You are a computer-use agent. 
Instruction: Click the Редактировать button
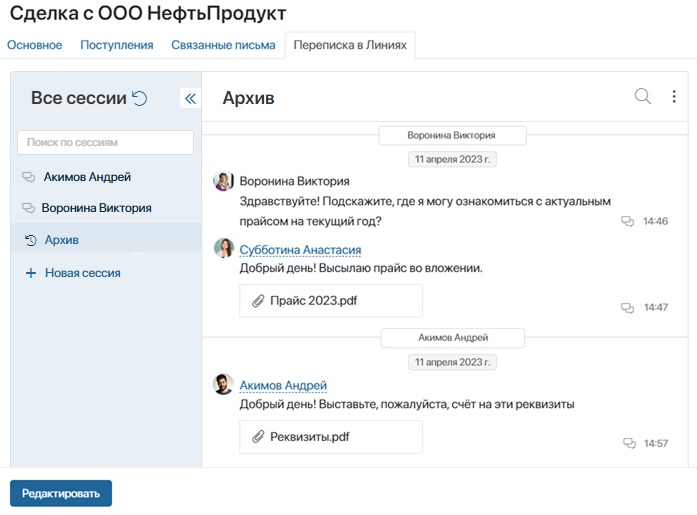tap(61, 493)
